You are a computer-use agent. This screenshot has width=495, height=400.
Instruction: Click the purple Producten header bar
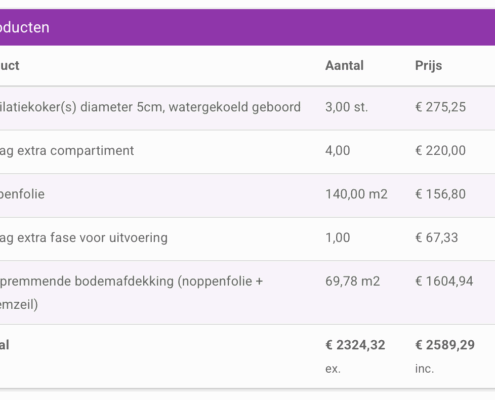[x=247, y=27]
